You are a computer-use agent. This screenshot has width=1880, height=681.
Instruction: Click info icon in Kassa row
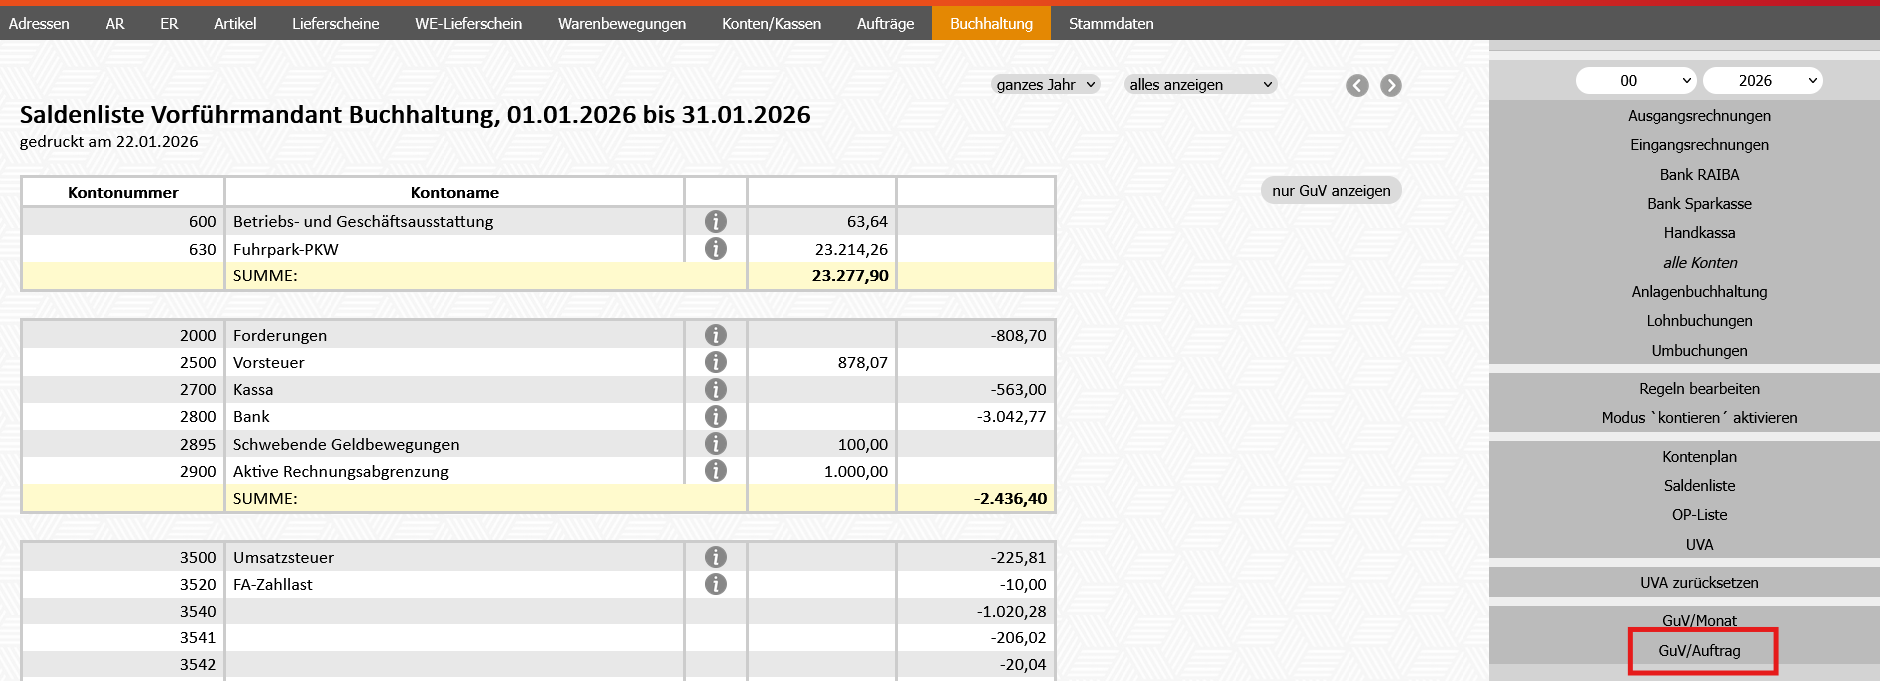tap(715, 389)
